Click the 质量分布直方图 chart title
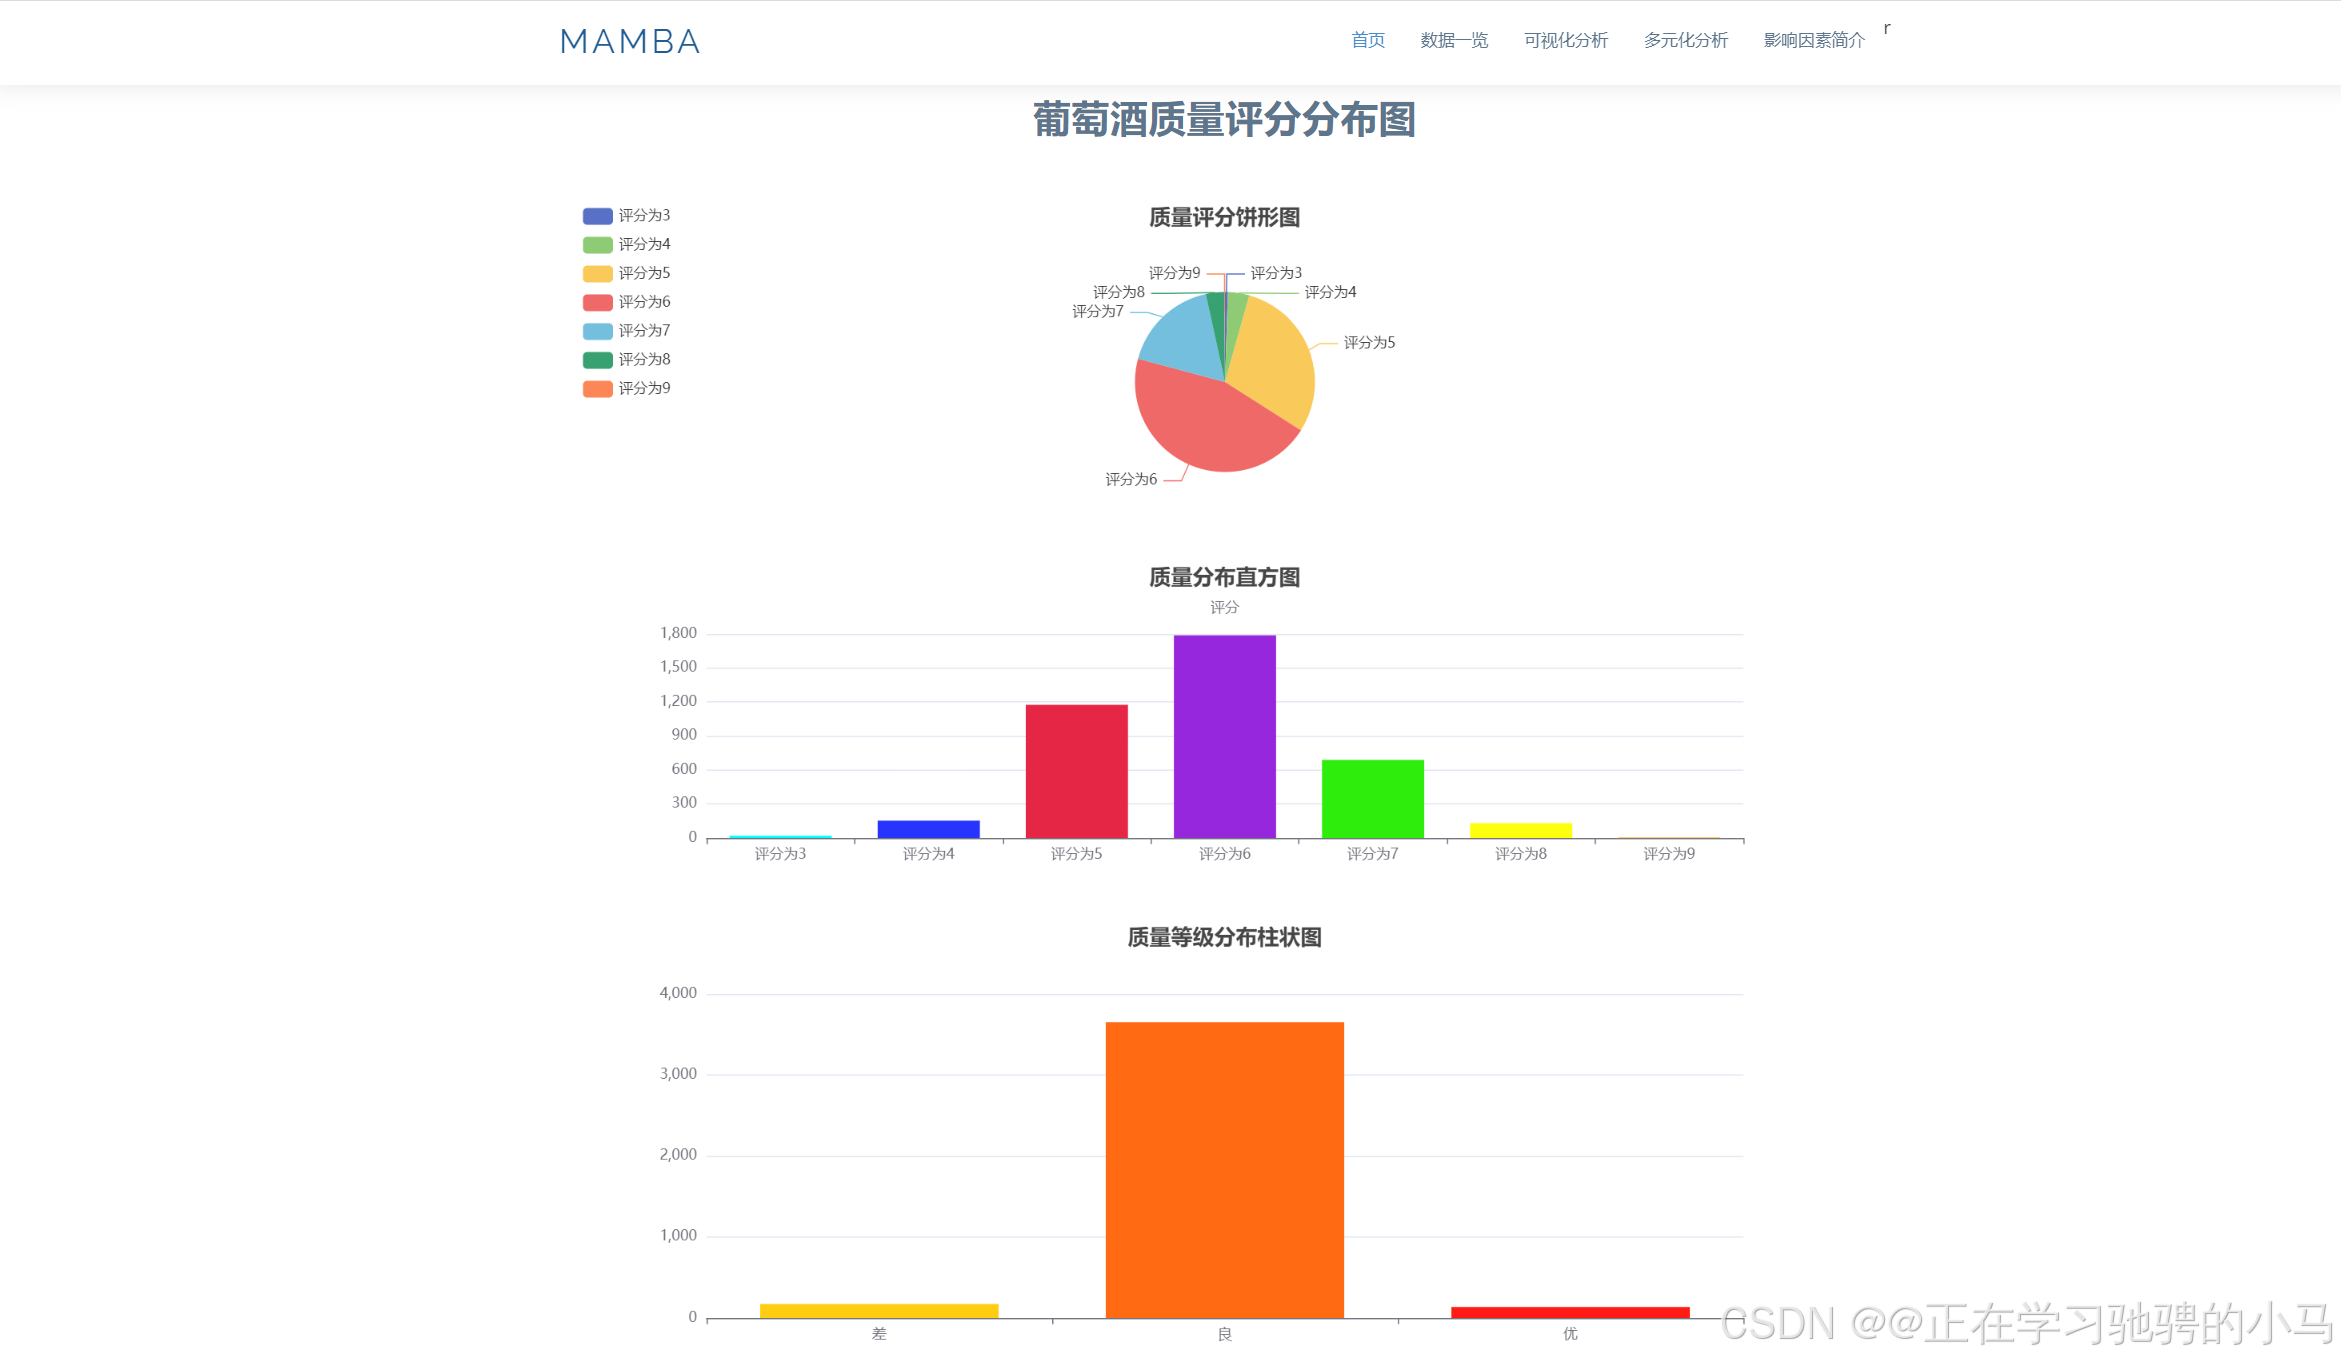This screenshot has height=1362, width=2341. [x=1224, y=578]
